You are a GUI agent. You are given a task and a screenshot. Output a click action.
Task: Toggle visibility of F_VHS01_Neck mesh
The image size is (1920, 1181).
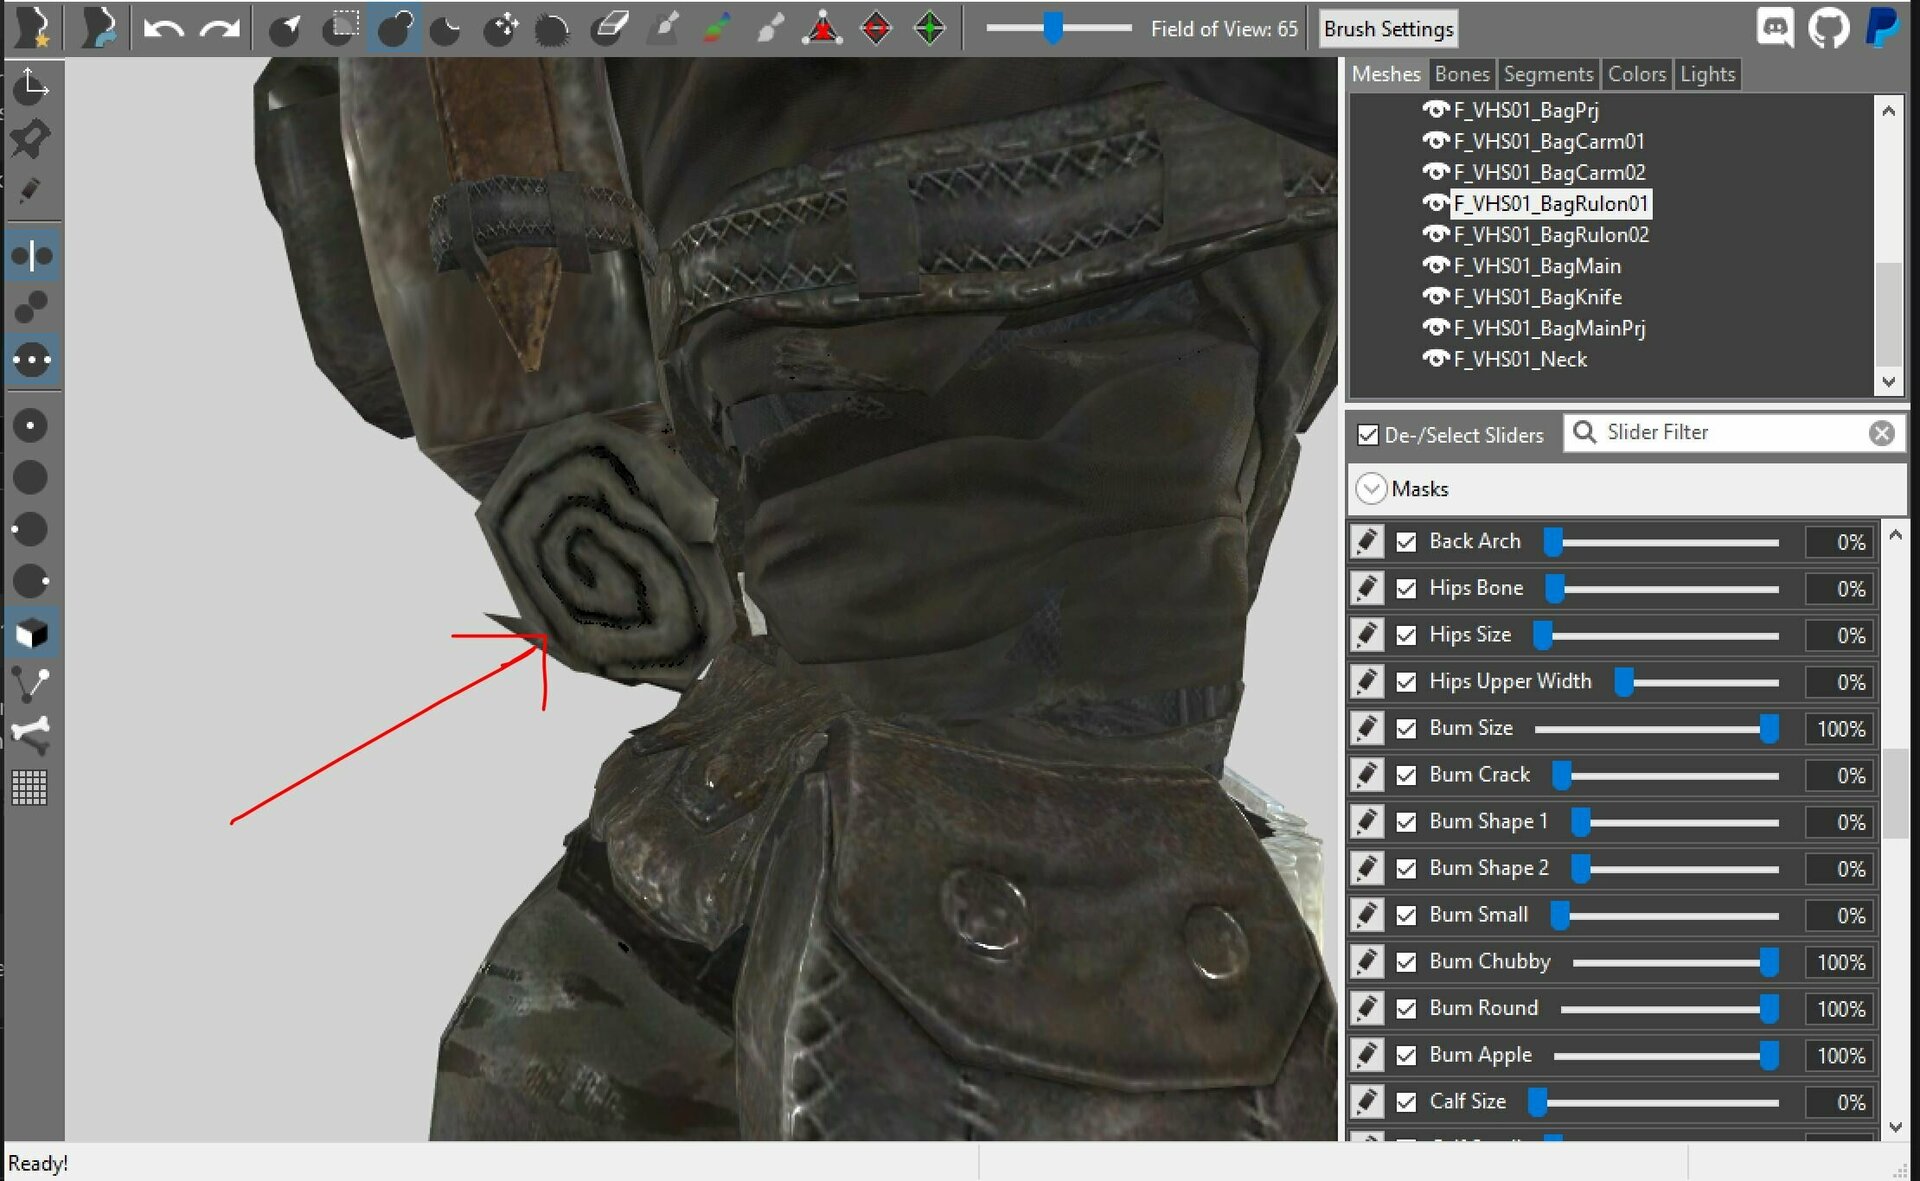1436,359
